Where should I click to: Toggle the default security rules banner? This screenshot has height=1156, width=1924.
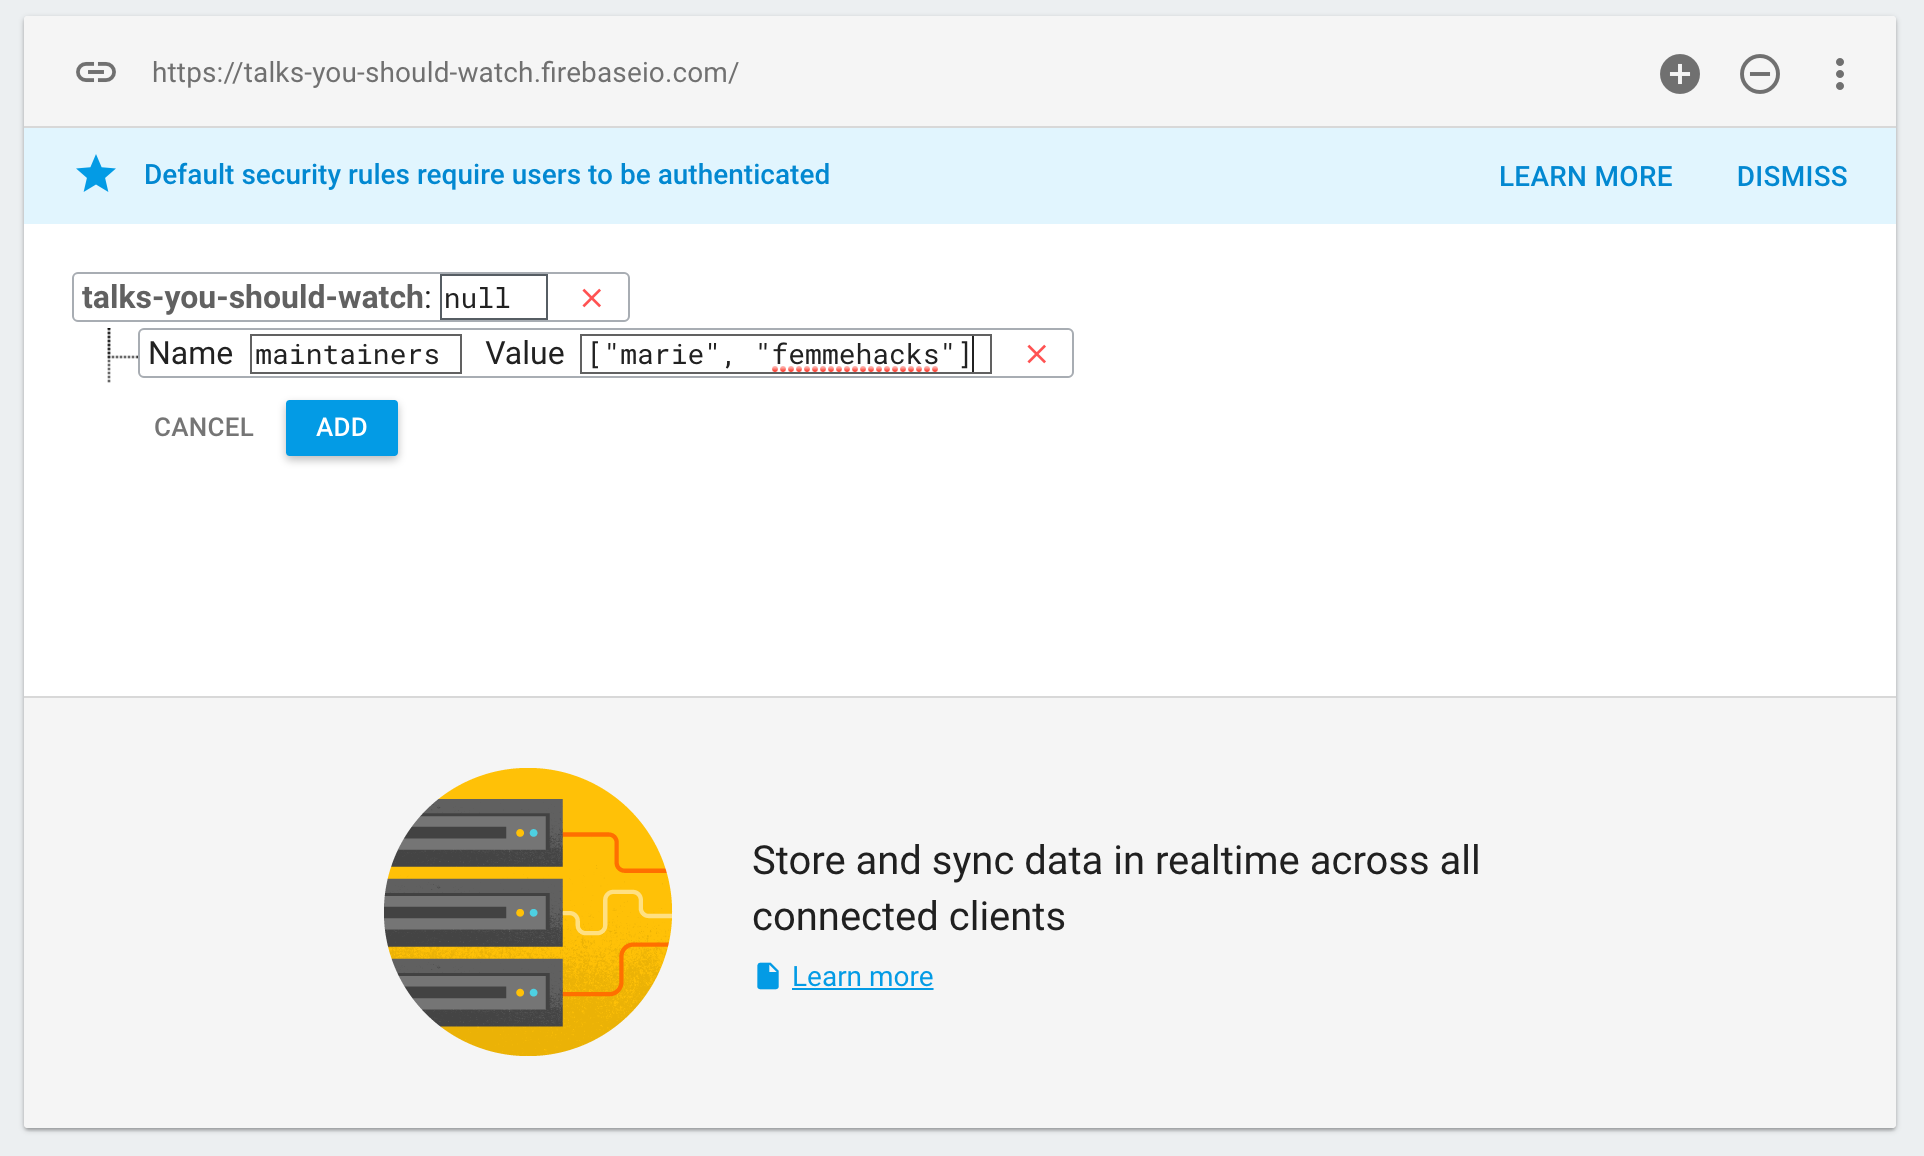tap(1791, 175)
